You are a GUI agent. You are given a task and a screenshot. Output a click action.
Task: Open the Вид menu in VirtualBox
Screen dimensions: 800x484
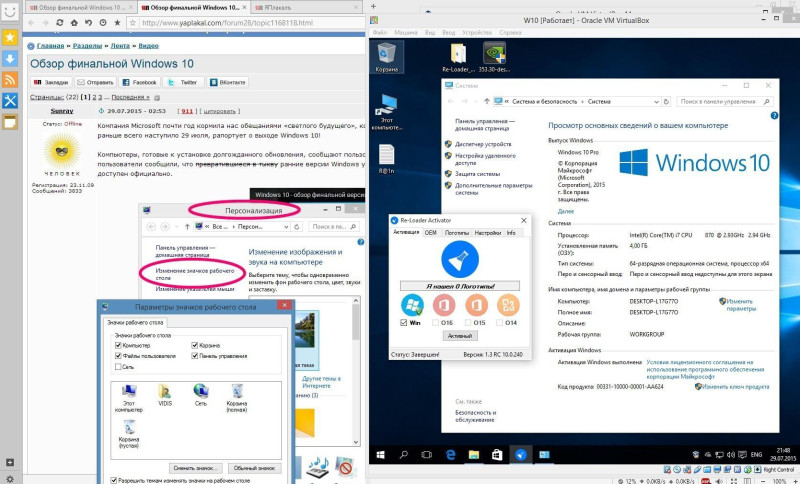tap(430, 32)
